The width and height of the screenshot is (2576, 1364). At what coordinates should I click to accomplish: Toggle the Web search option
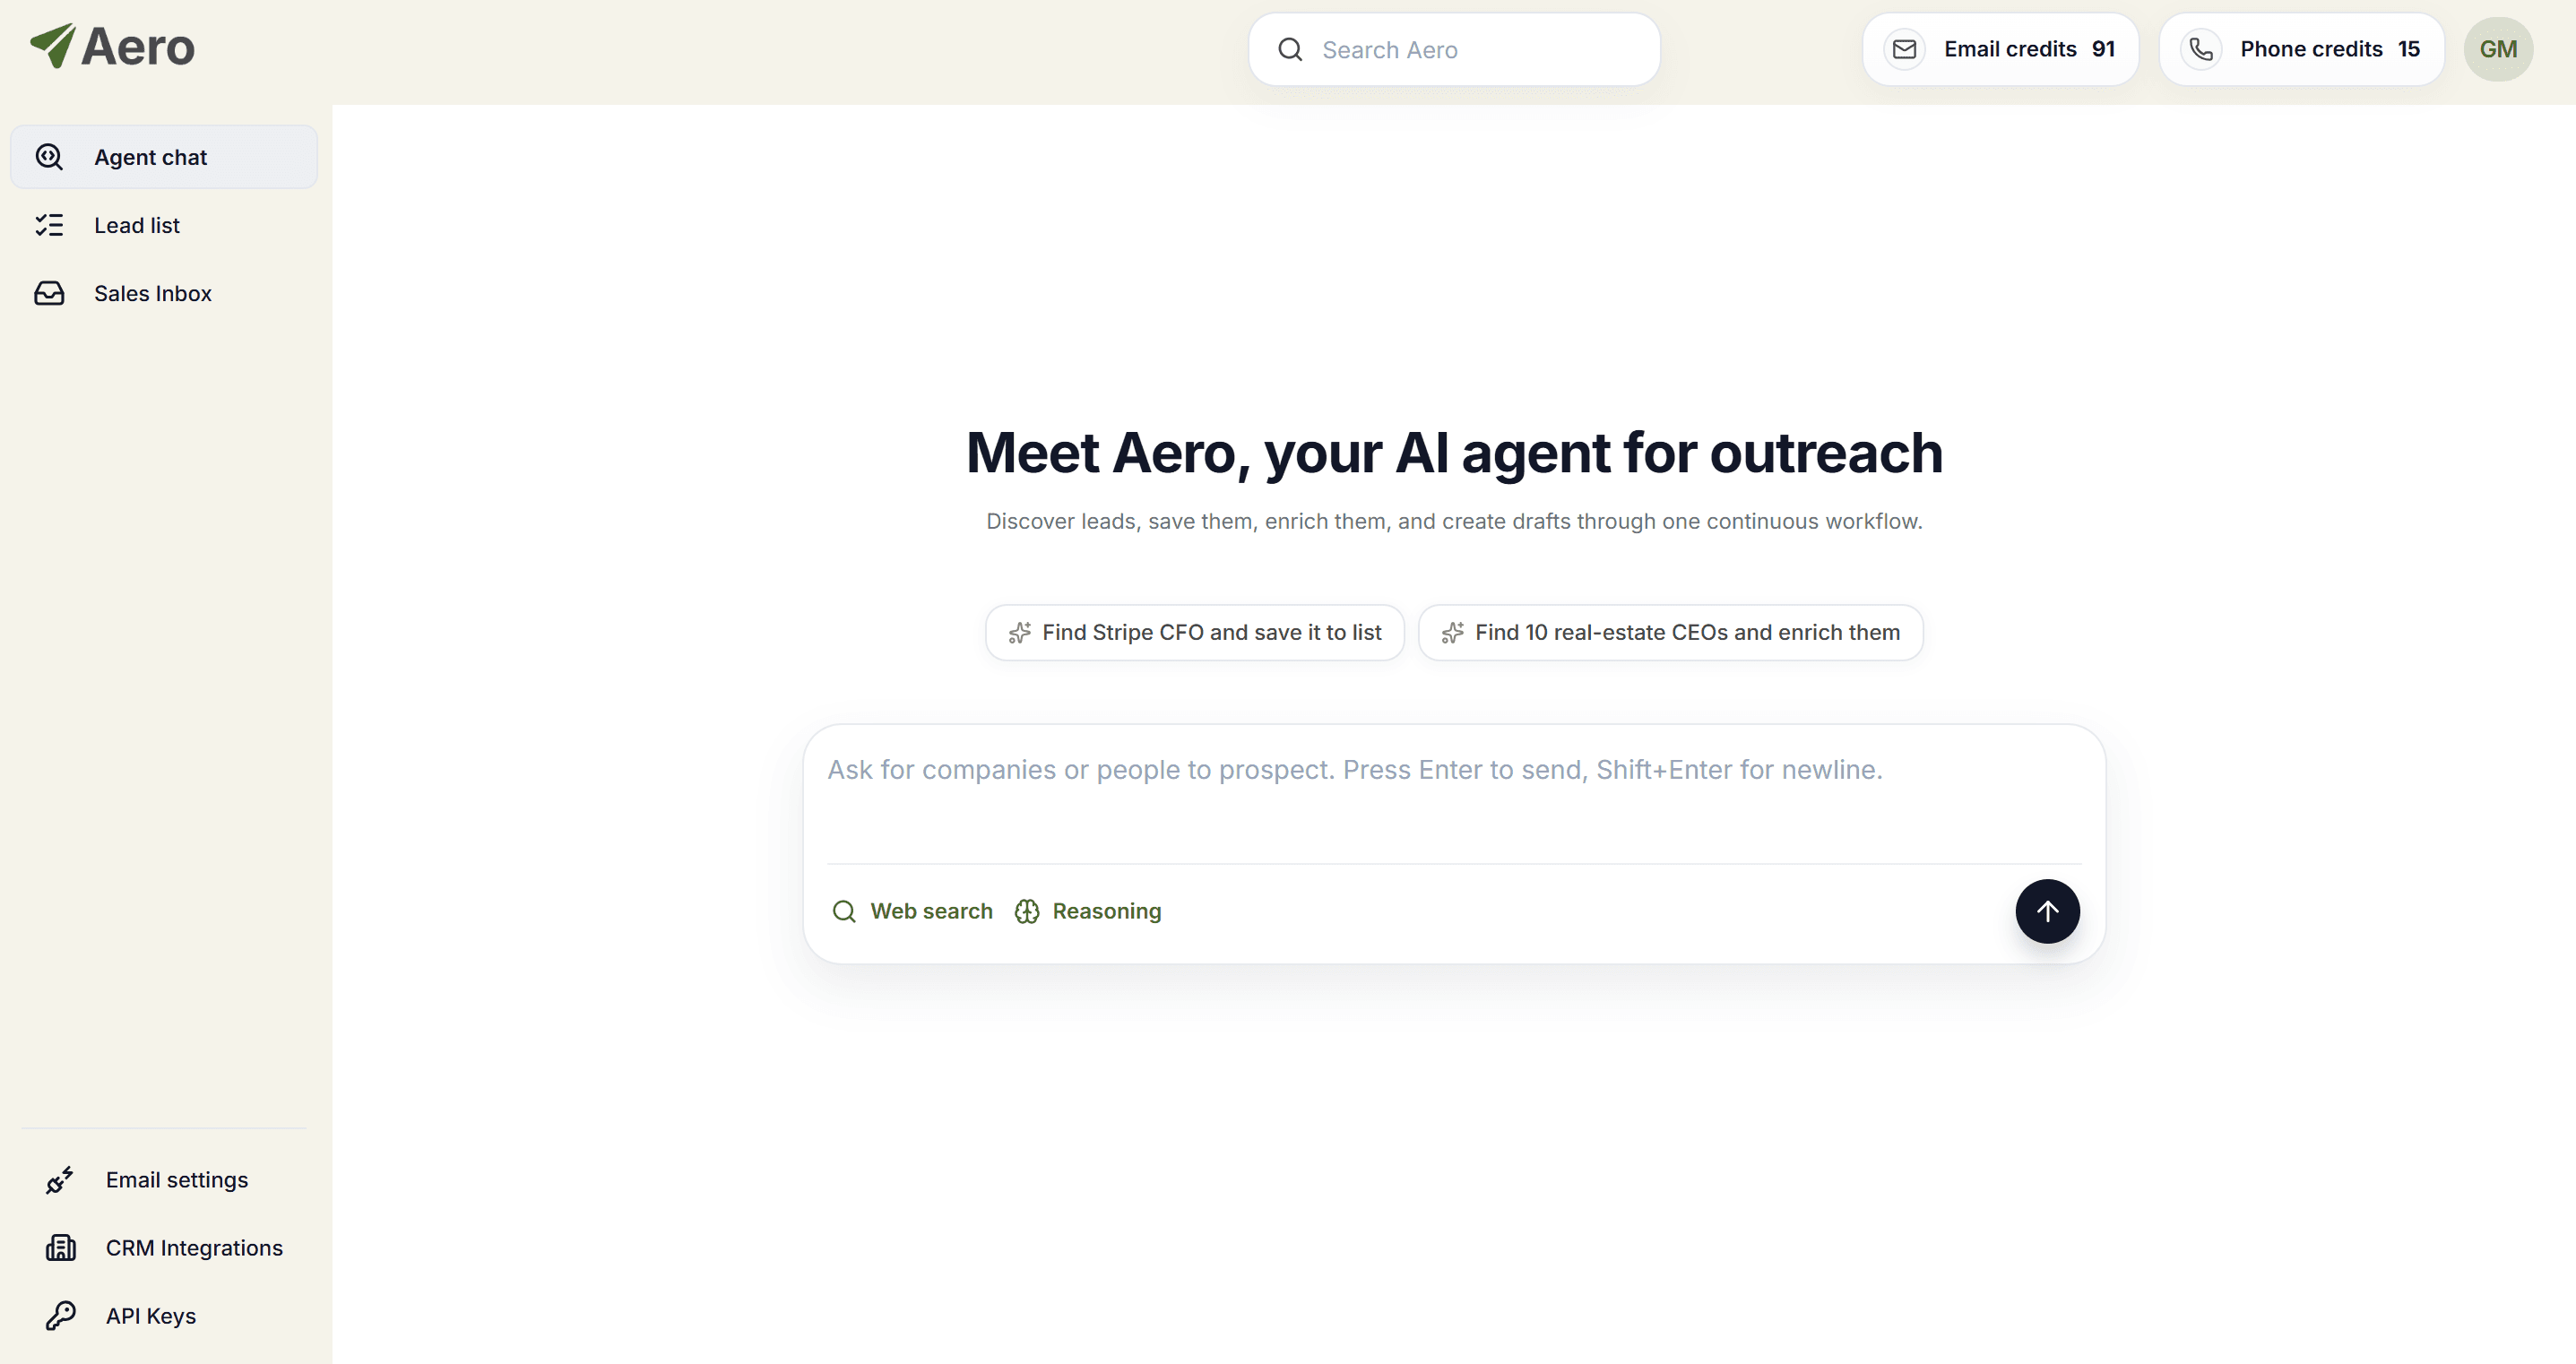point(912,911)
